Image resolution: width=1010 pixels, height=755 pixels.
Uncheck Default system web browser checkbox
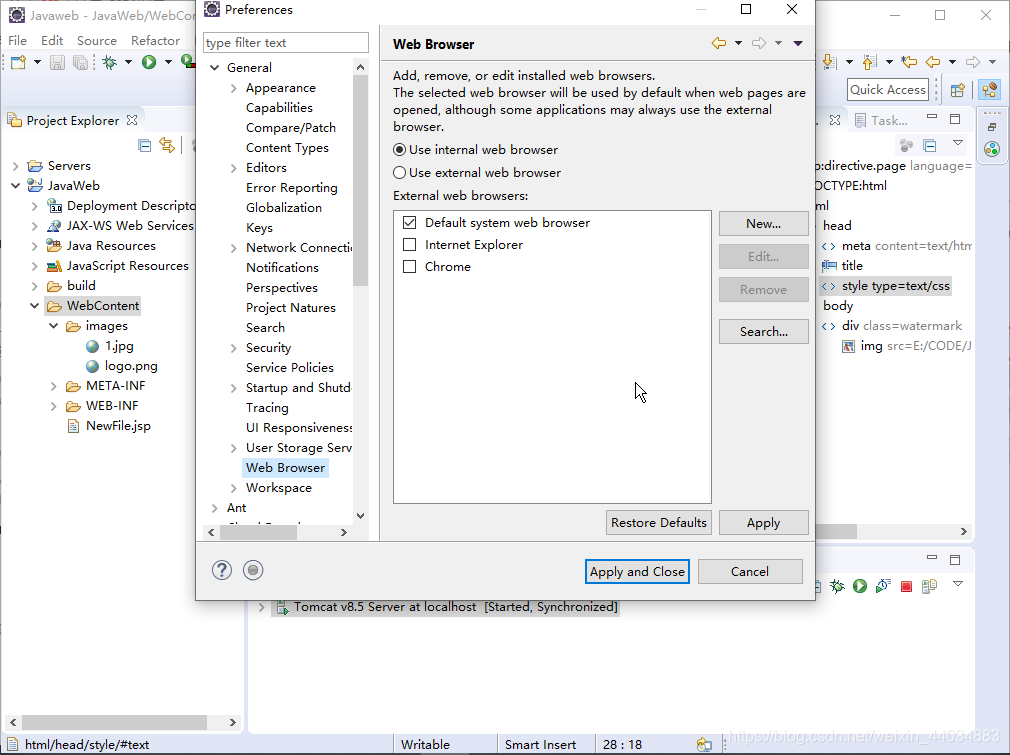pos(409,223)
